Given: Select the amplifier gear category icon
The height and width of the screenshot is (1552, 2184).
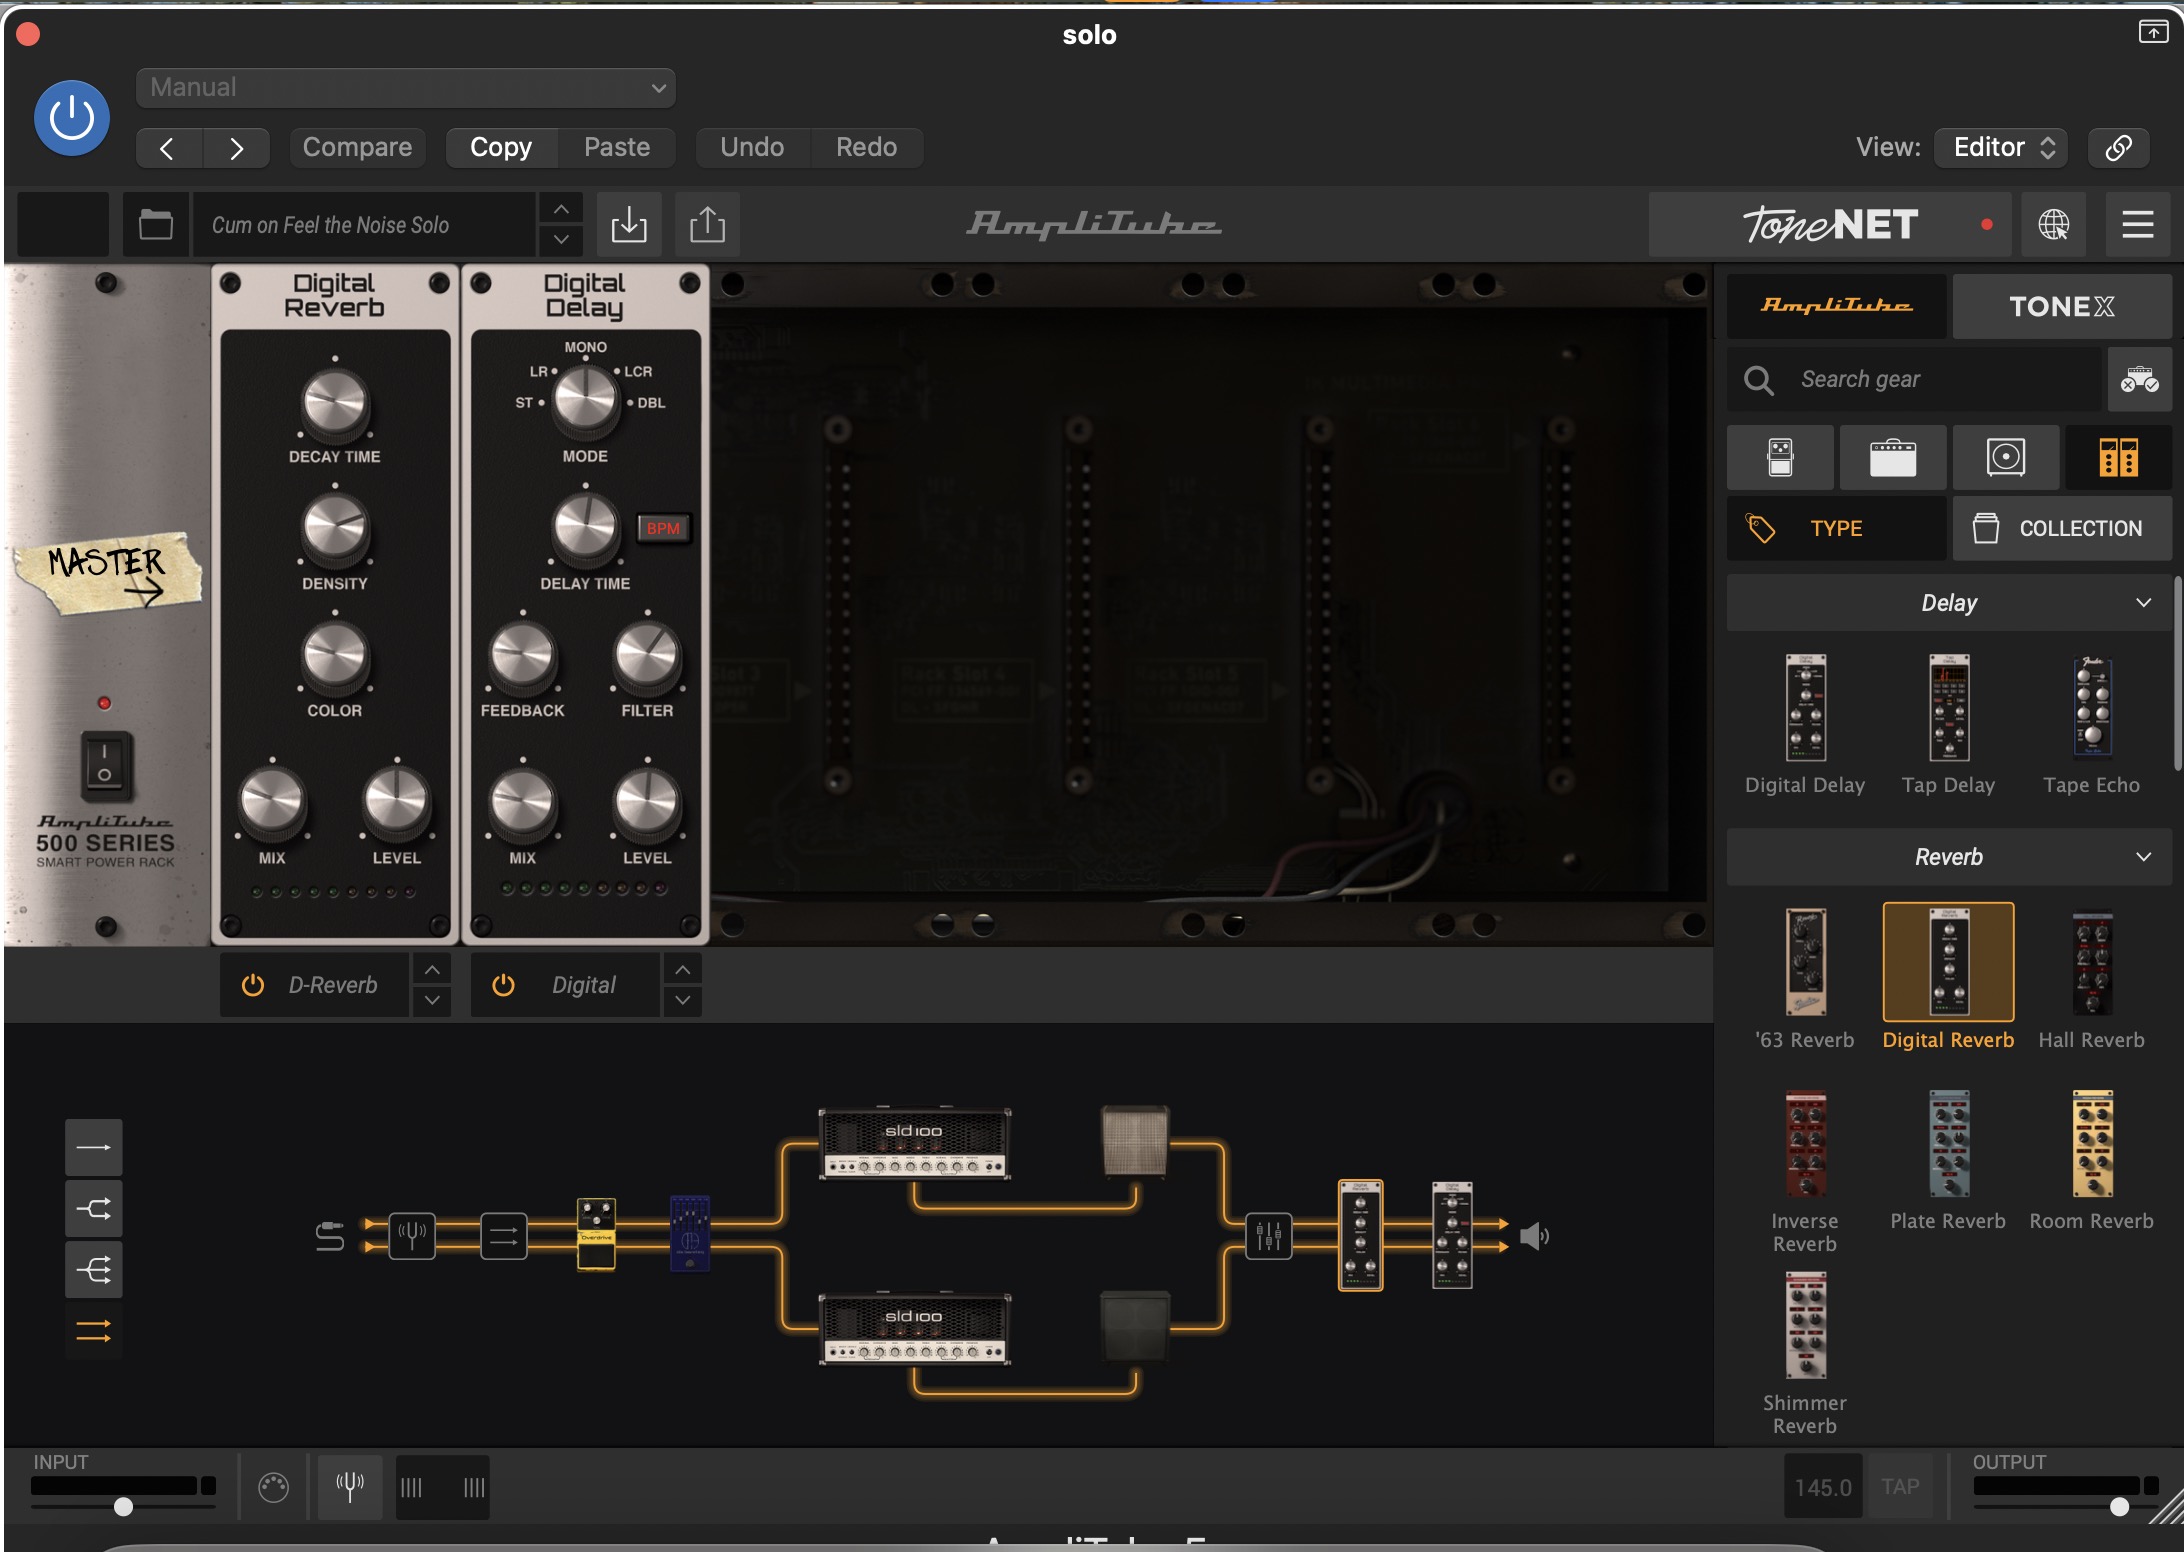Looking at the screenshot, I should click(1892, 457).
